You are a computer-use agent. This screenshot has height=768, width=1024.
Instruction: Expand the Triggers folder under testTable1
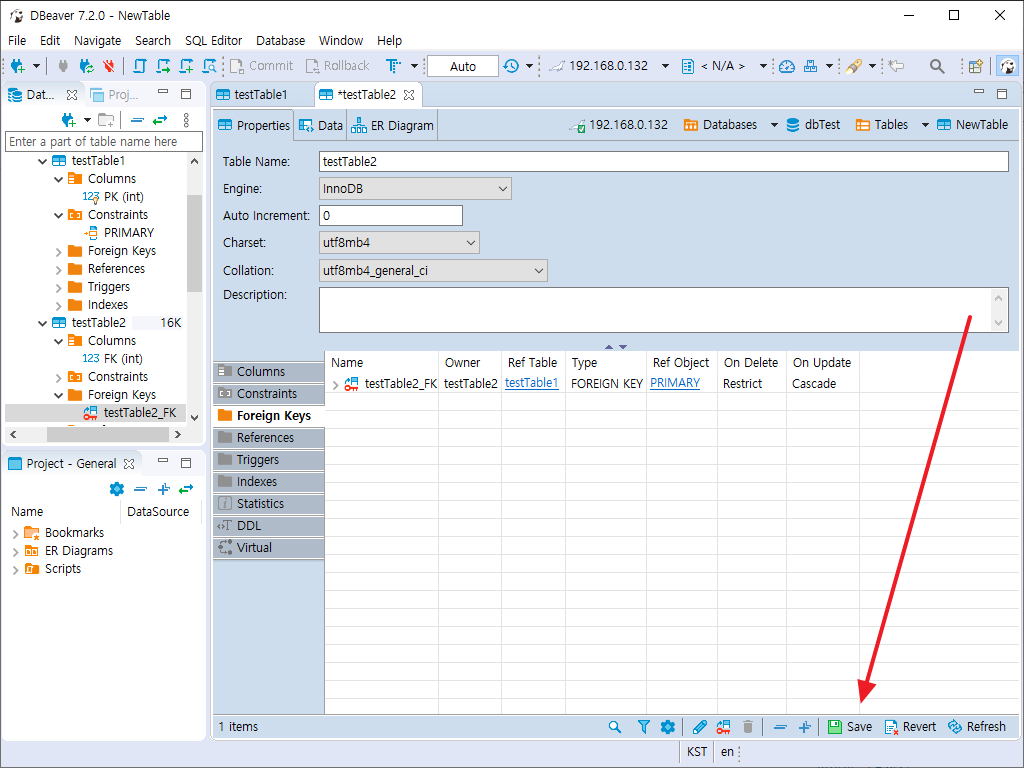point(58,287)
